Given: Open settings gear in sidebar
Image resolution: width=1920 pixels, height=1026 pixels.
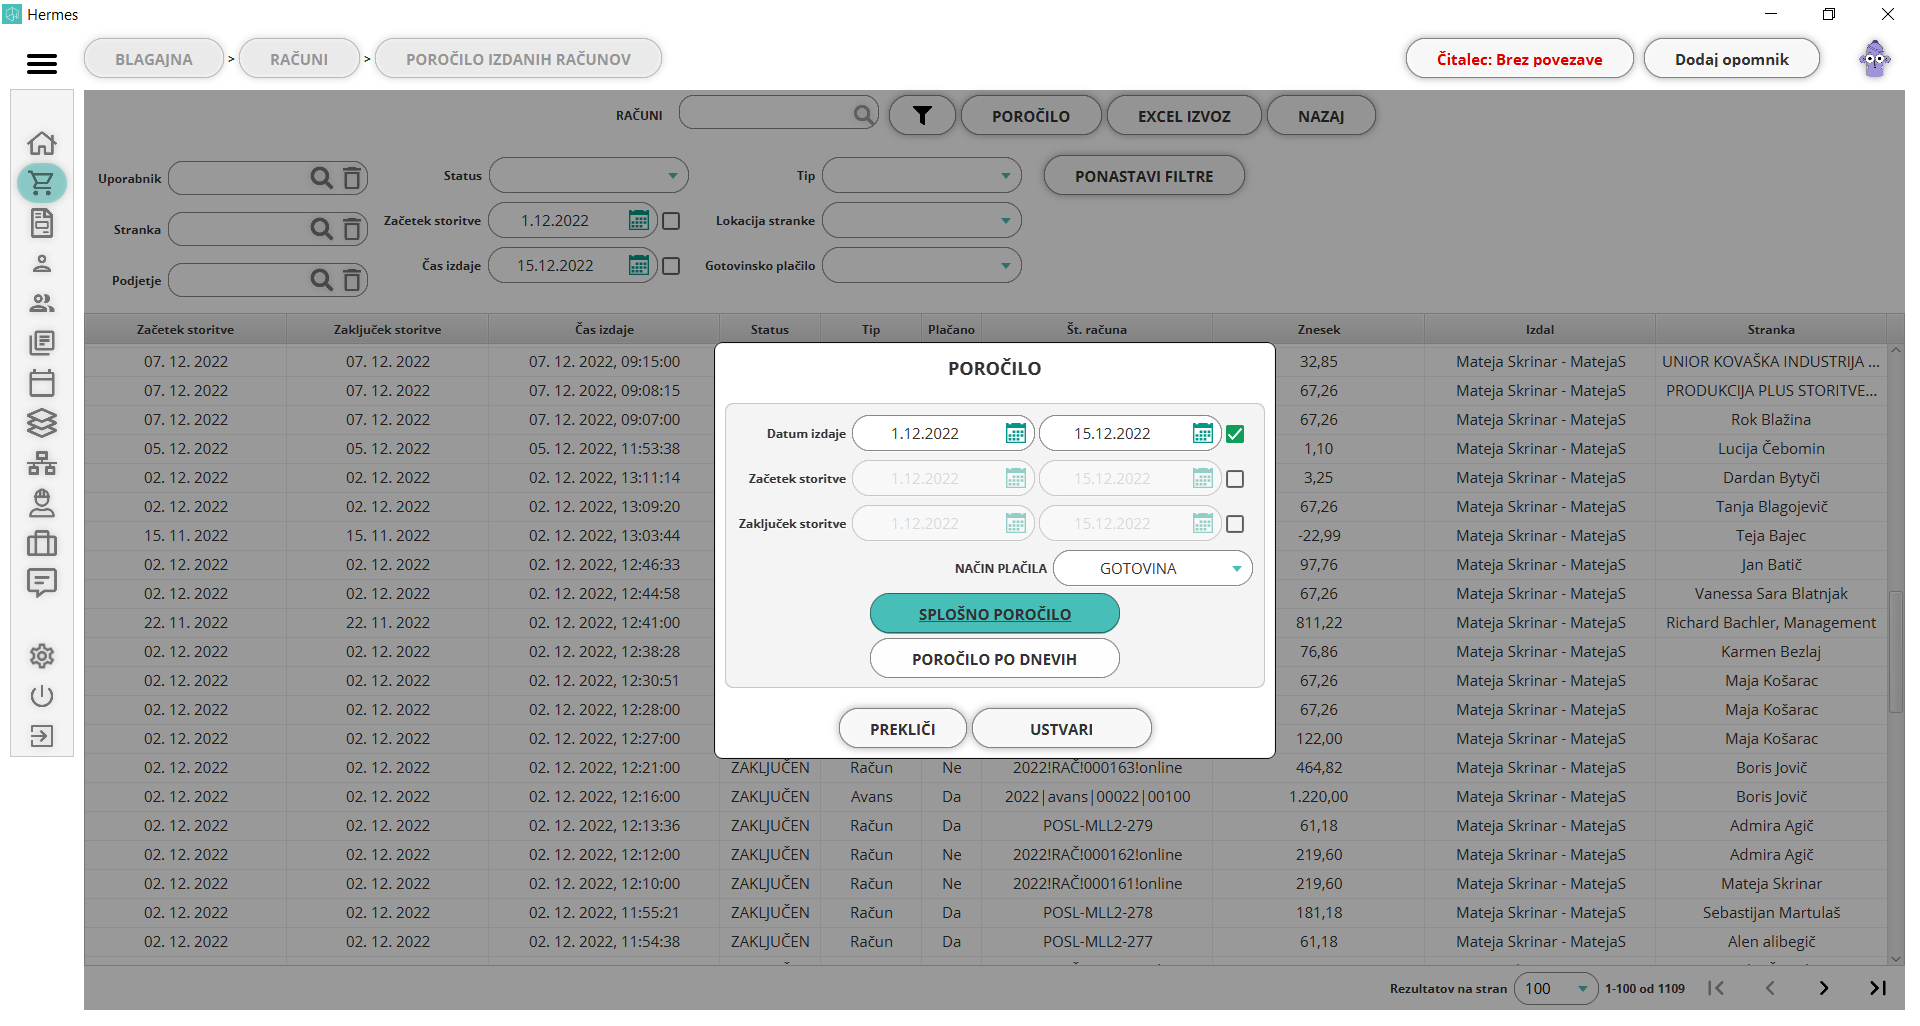Looking at the screenshot, I should (x=42, y=656).
